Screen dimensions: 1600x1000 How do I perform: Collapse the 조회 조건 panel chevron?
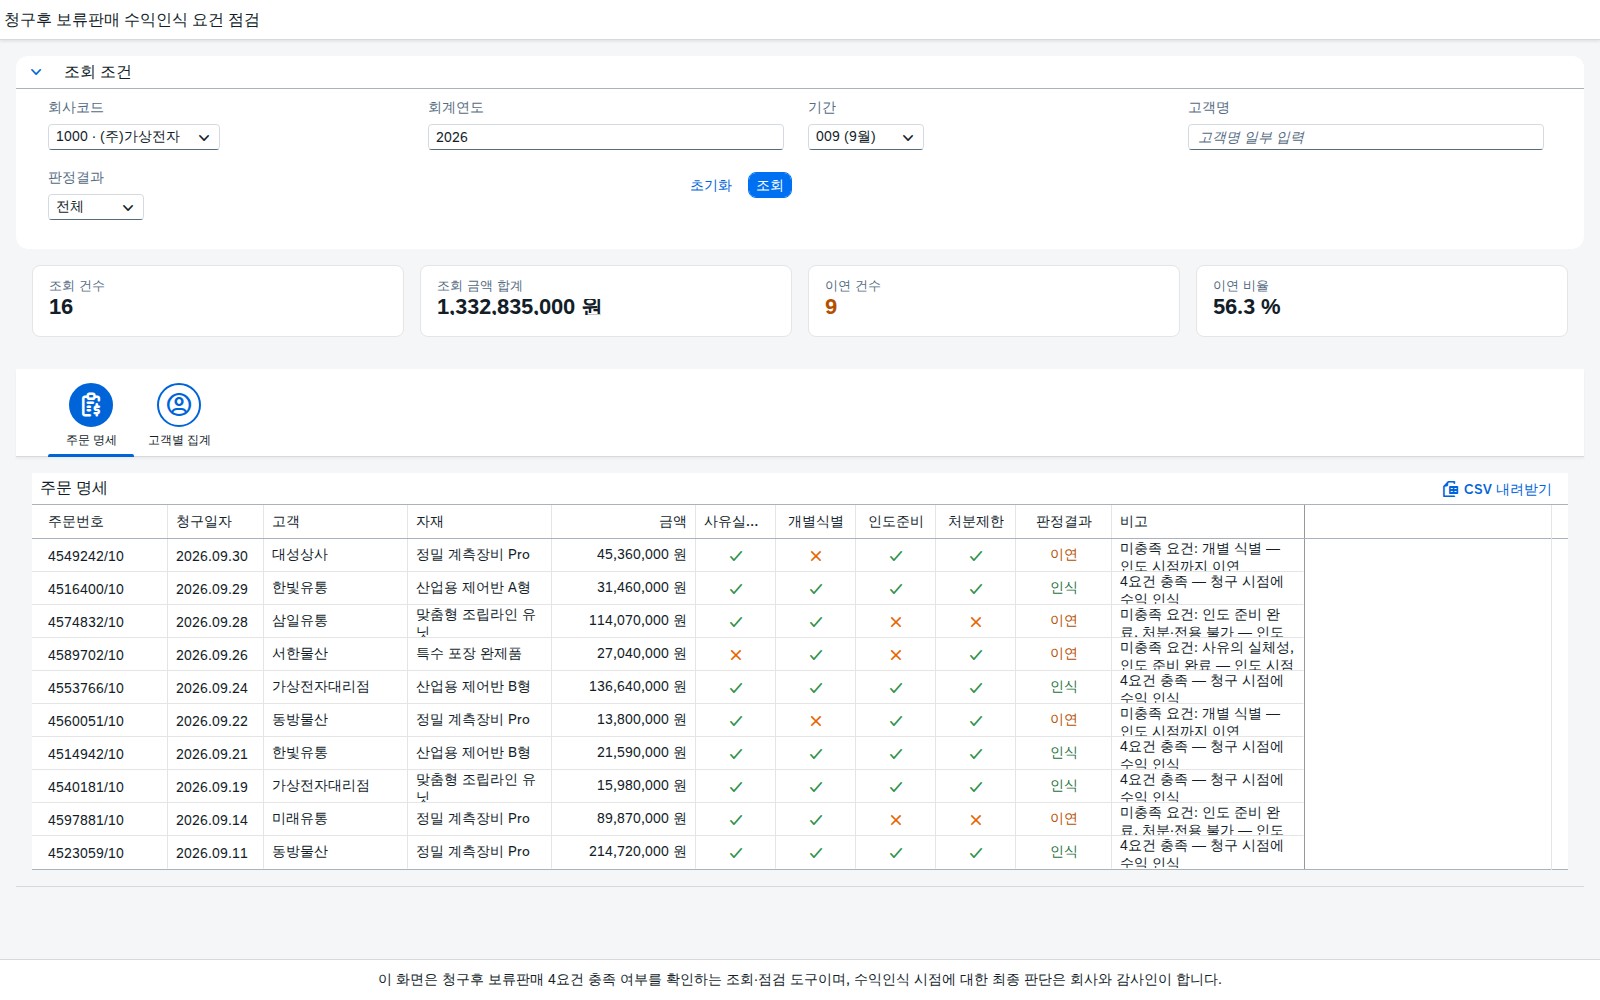pos(36,72)
